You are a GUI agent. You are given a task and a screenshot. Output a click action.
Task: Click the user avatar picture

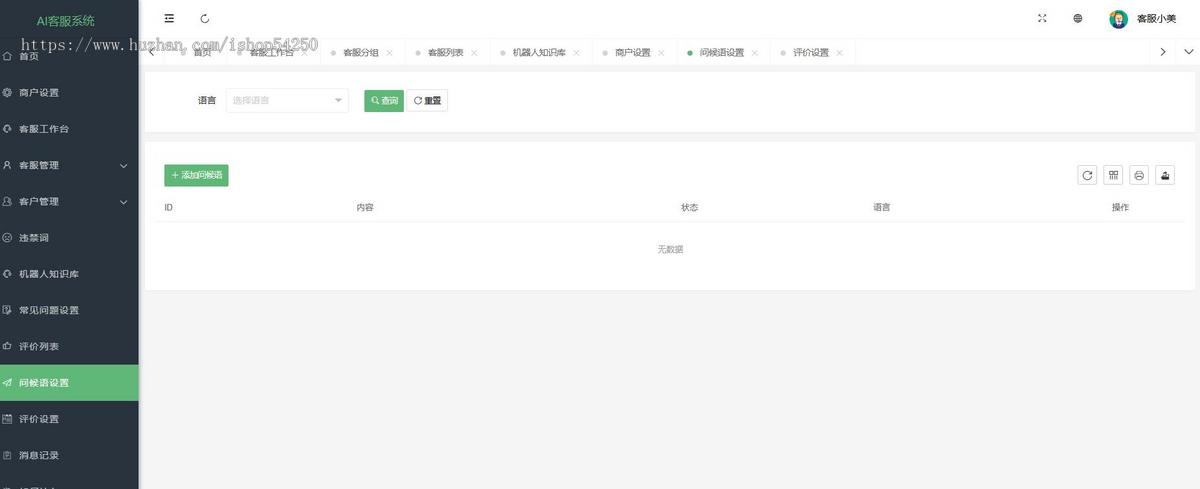coord(1119,18)
